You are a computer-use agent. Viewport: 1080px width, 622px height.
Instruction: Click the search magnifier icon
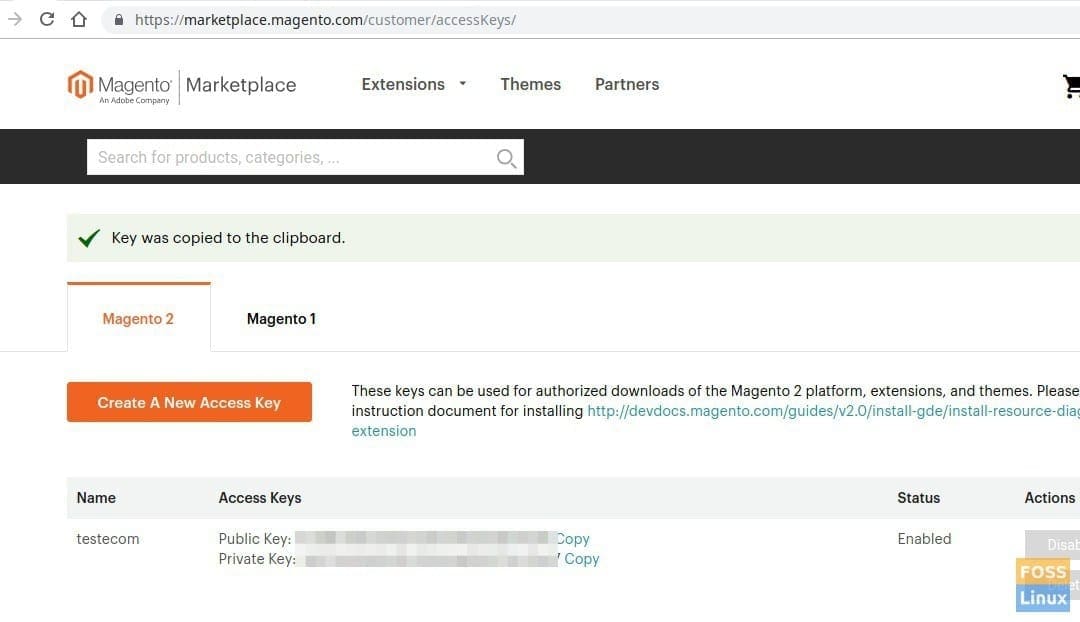tap(506, 158)
